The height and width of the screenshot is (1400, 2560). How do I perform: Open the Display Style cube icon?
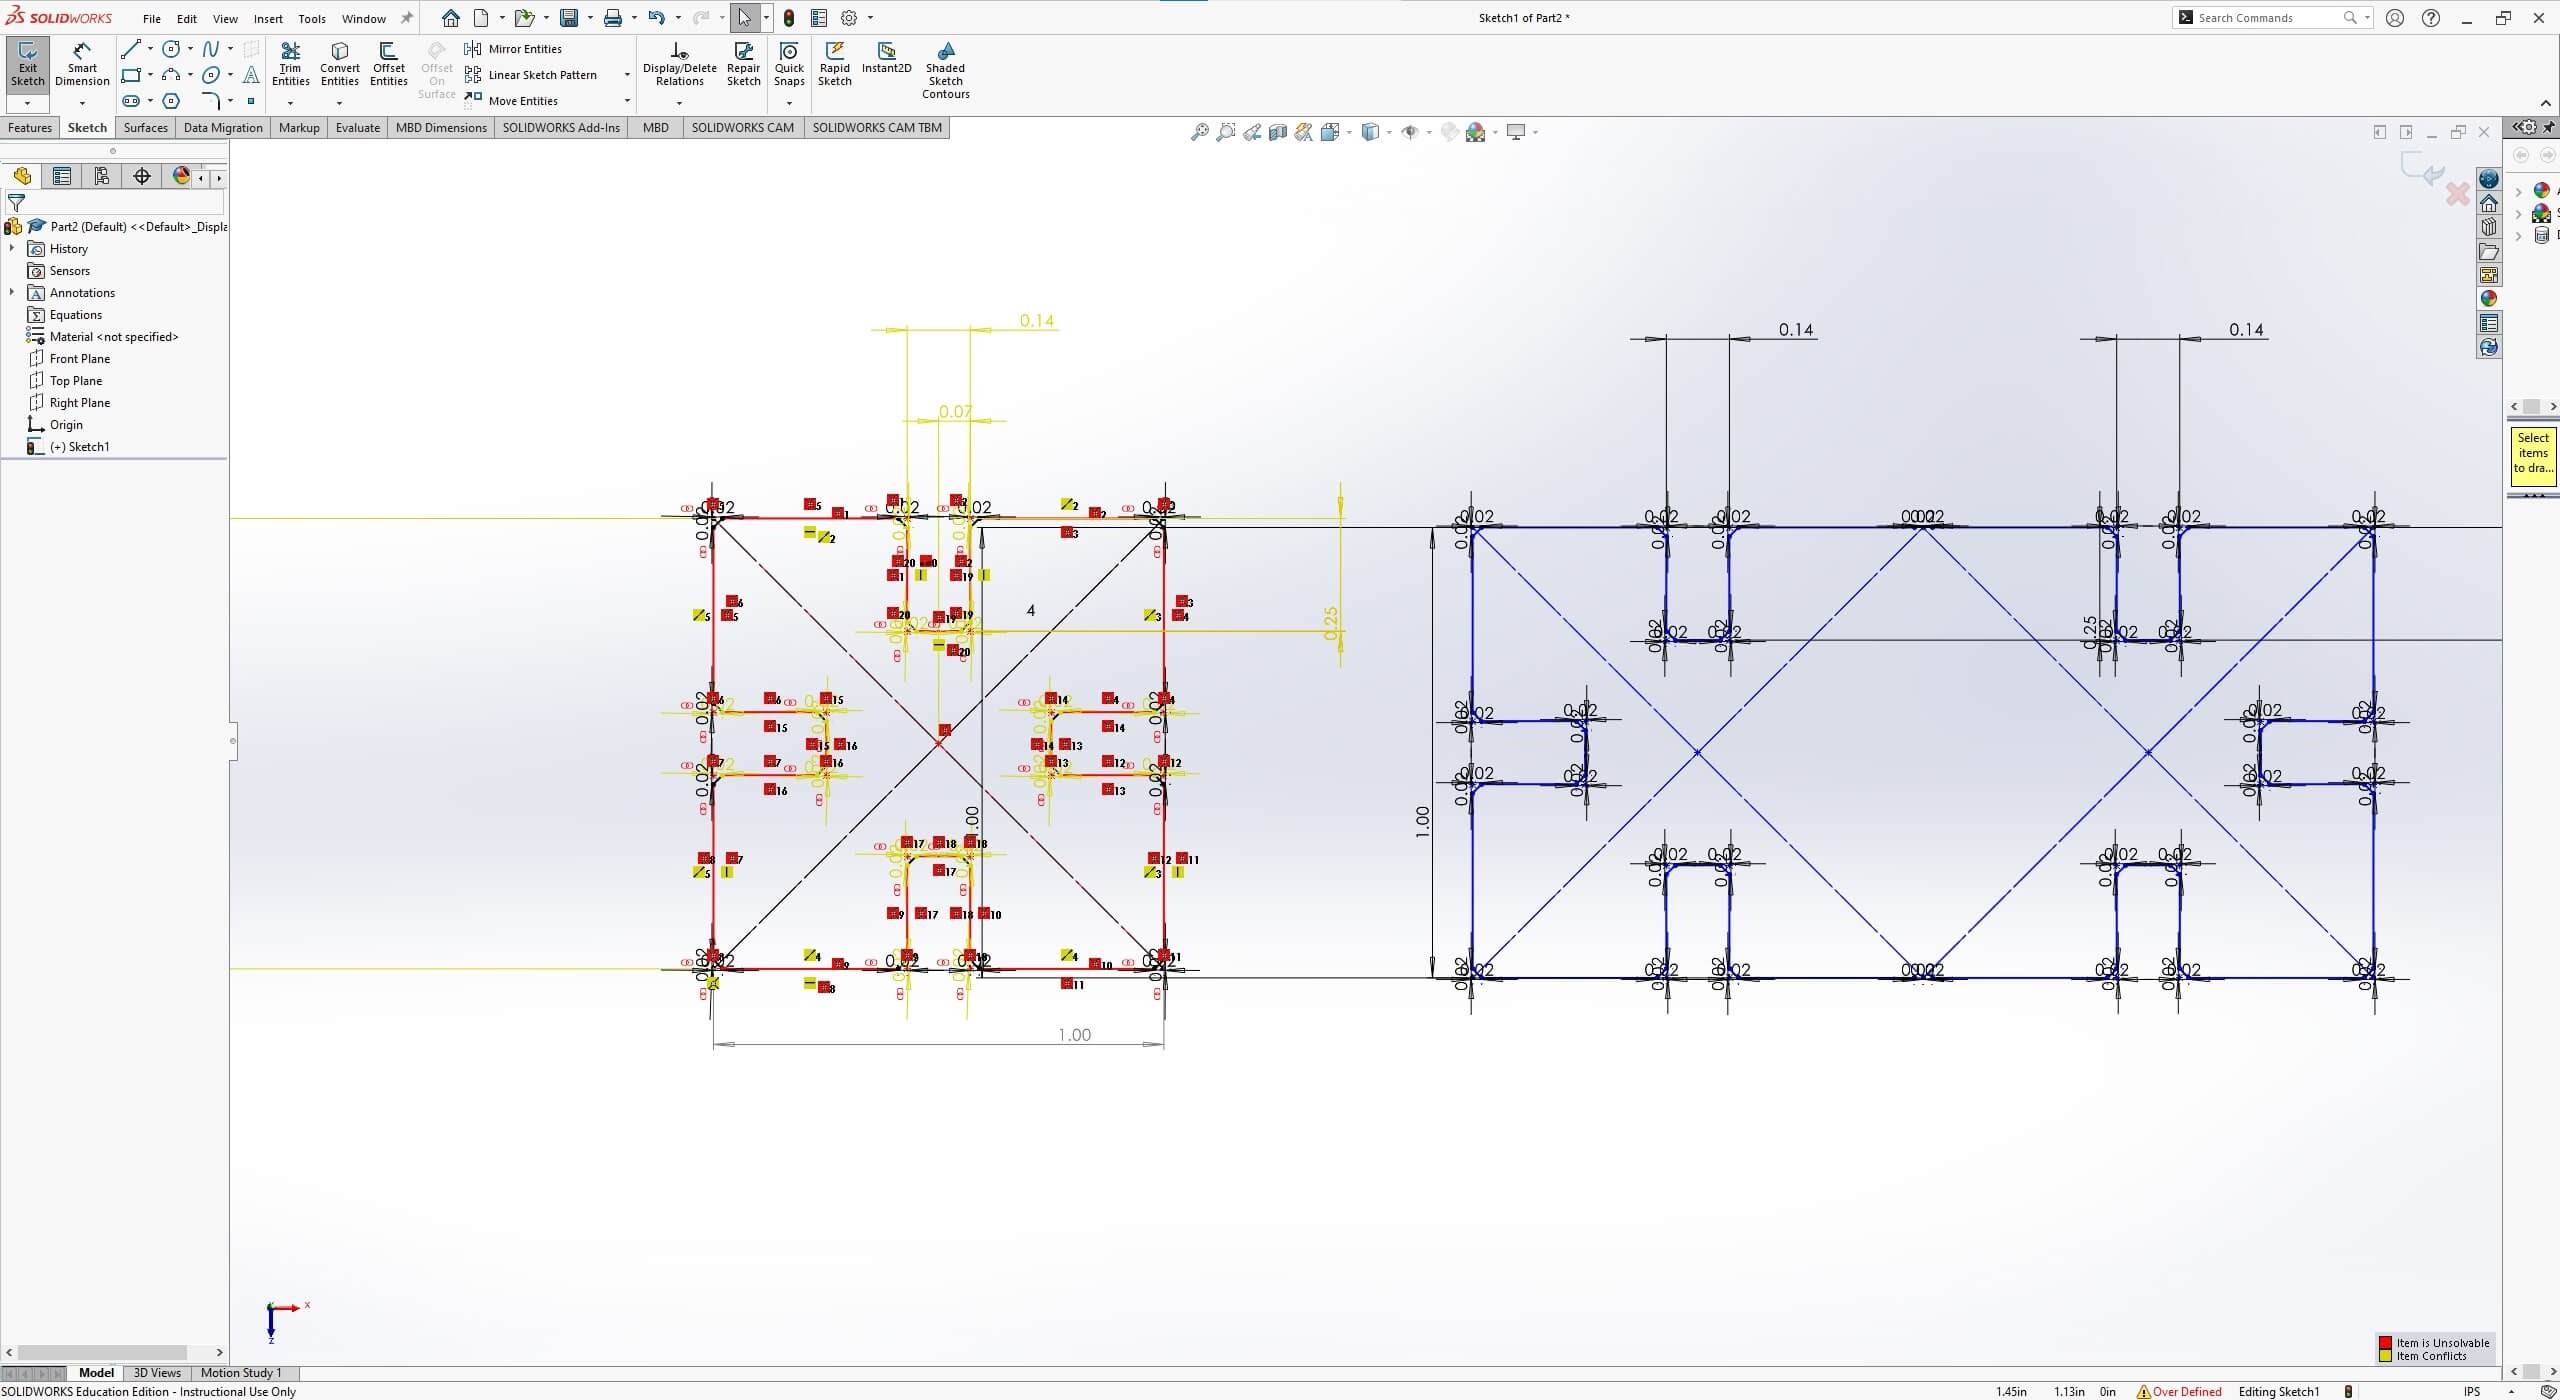point(1370,132)
